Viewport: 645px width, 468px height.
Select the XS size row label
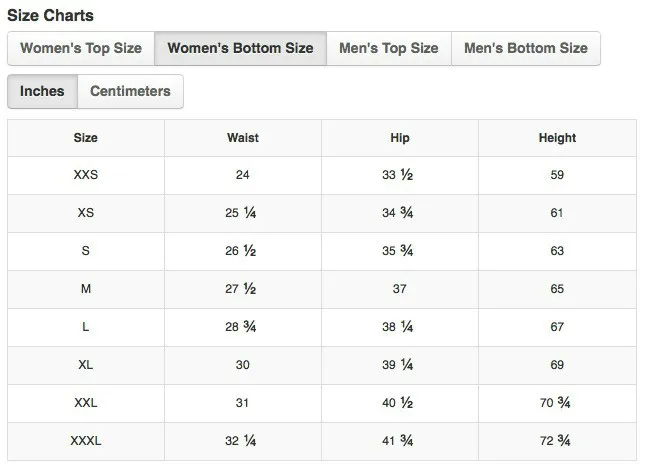[x=86, y=213]
